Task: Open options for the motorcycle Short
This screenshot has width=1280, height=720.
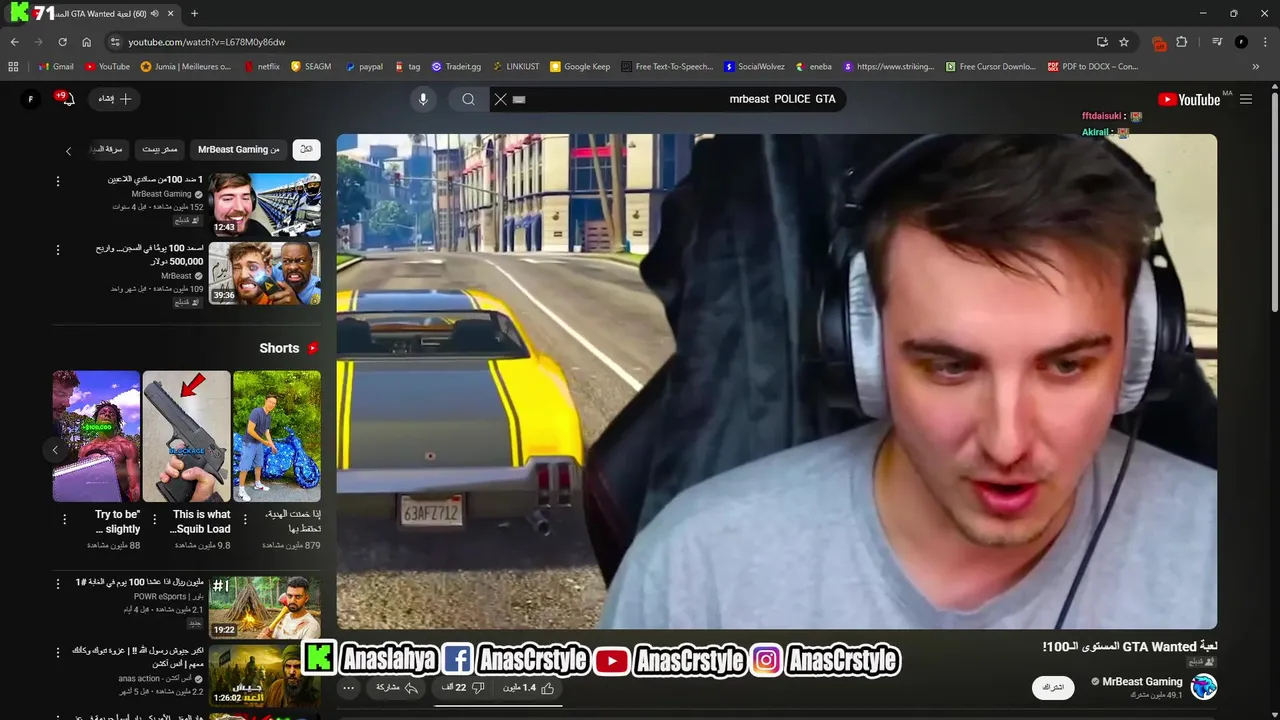Action: [x=246, y=520]
